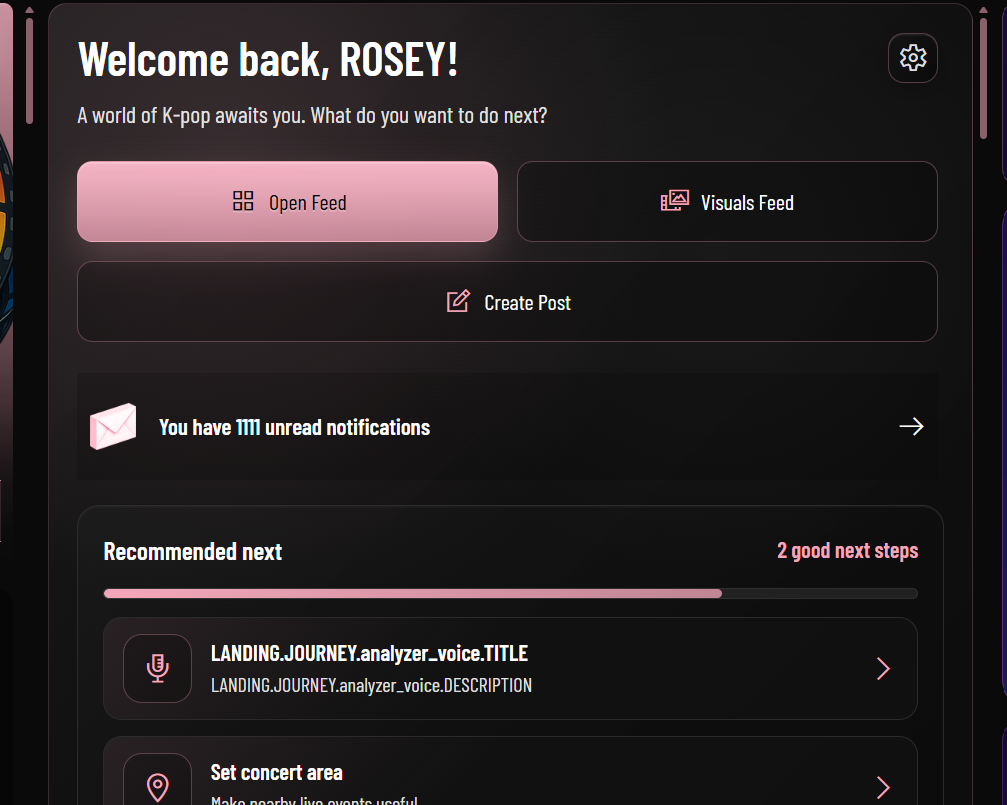Click the LANDING.JOURNEY.analyzer_voice.DESCRIPTION text
This screenshot has height=805, width=1007.
371,686
